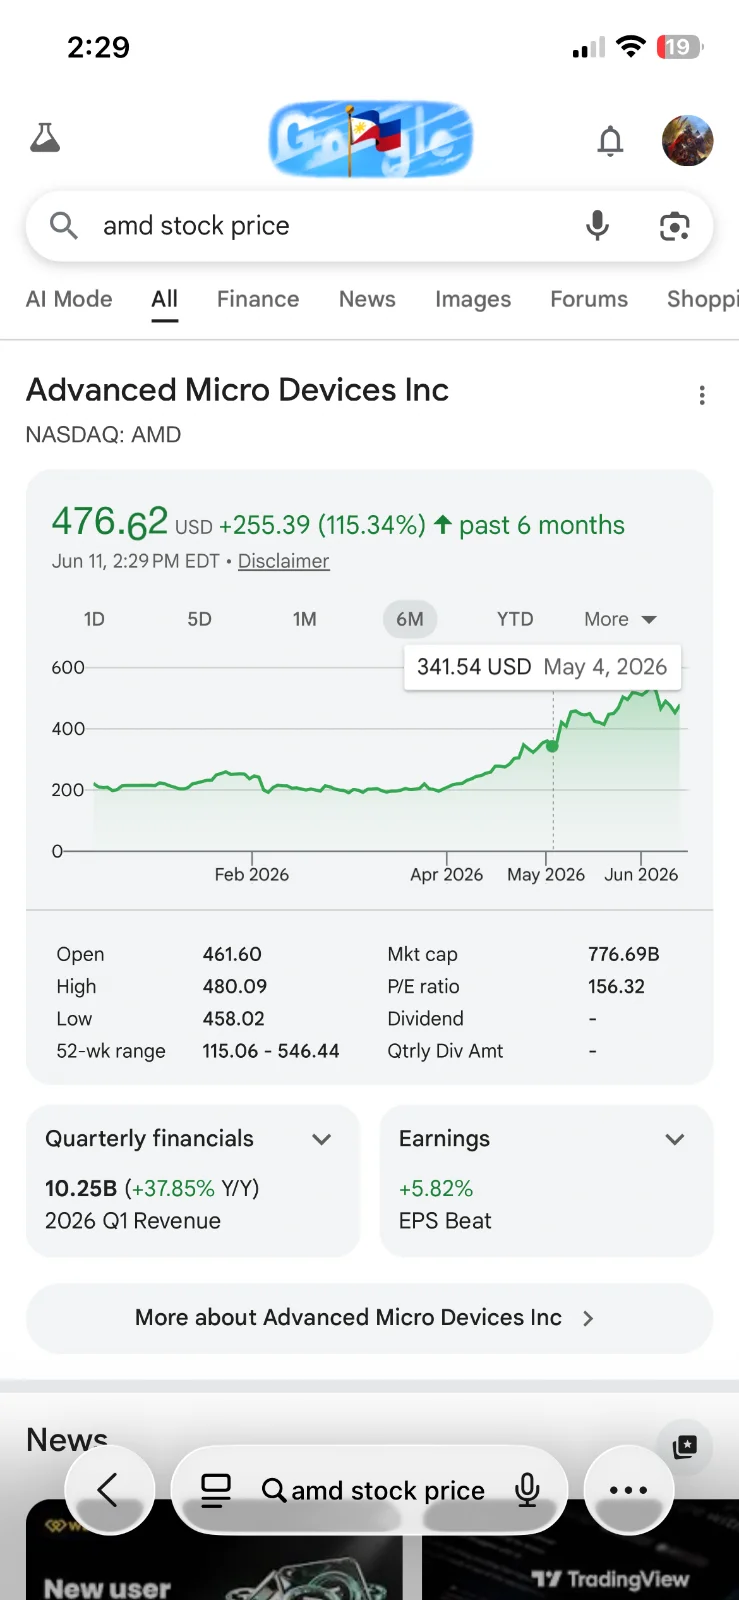
Task: Open the tabs icon in bottom bar
Action: click(x=216, y=1490)
